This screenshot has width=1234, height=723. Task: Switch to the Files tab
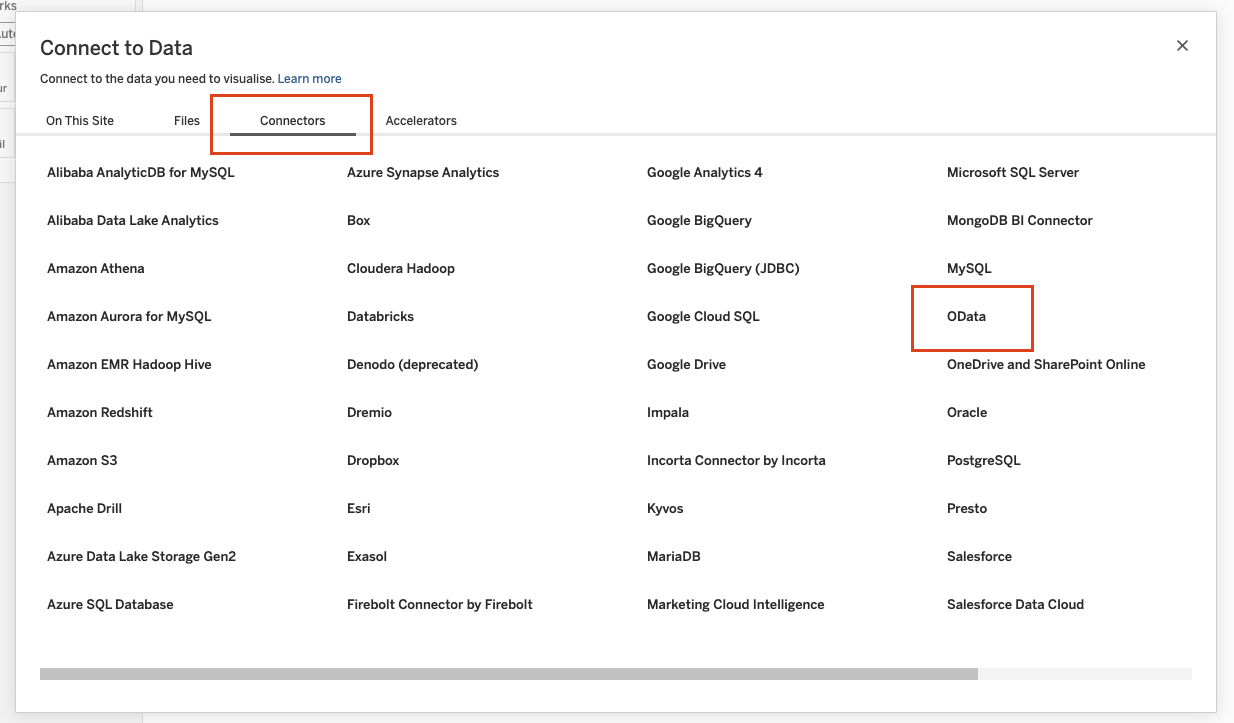coord(187,121)
